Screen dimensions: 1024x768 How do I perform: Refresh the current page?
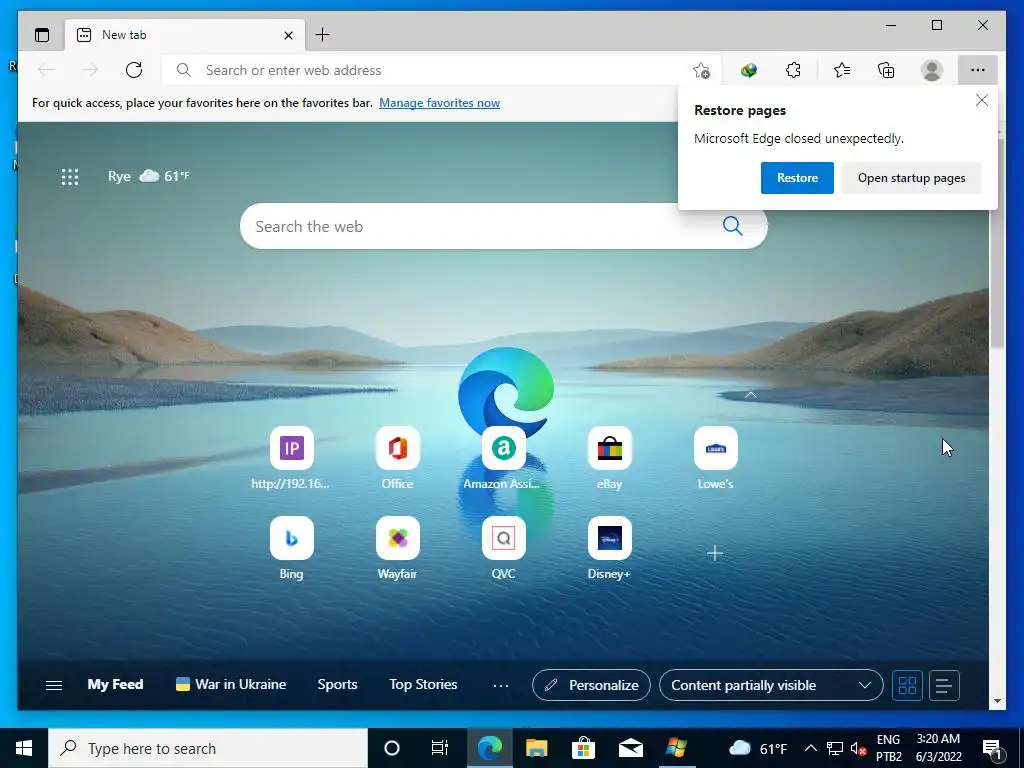134,70
